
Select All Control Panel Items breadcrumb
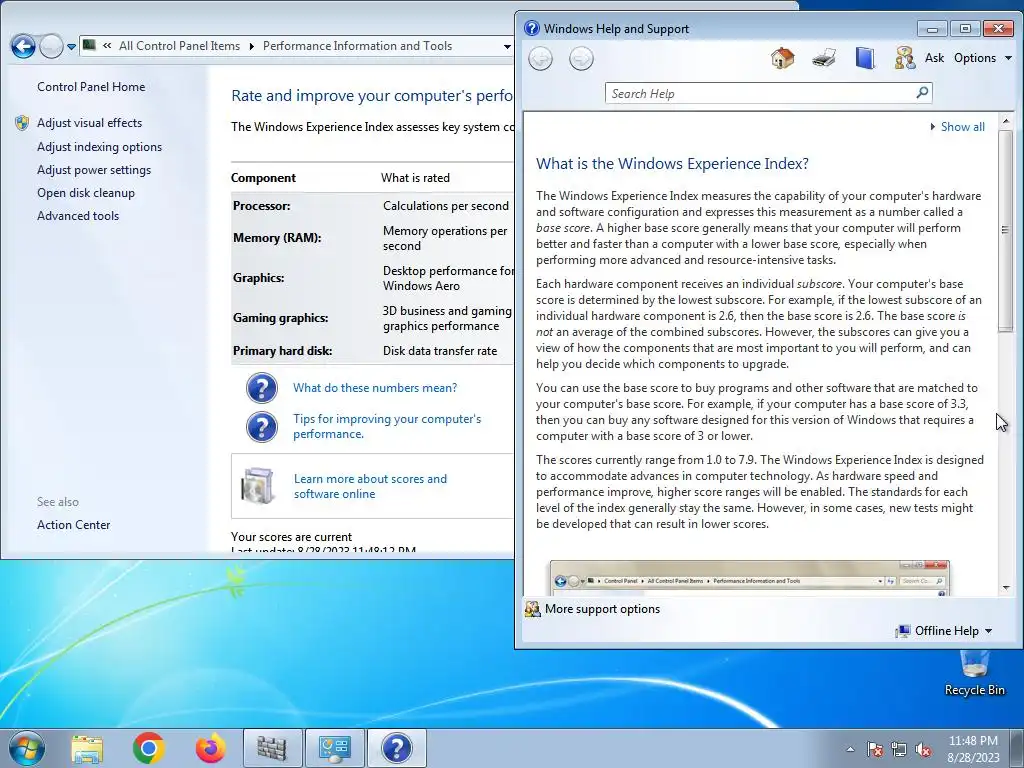point(179,46)
